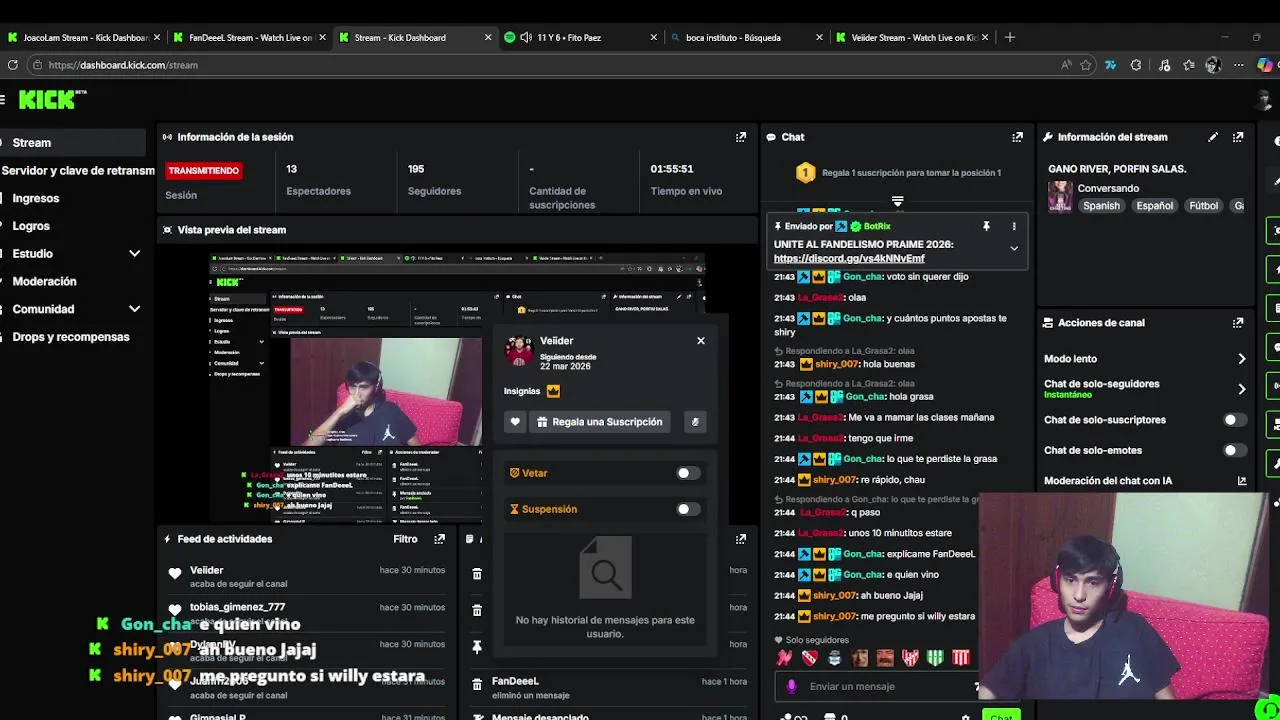Click the browser address bar URL
Image resolution: width=1280 pixels, height=720 pixels.
(123, 65)
